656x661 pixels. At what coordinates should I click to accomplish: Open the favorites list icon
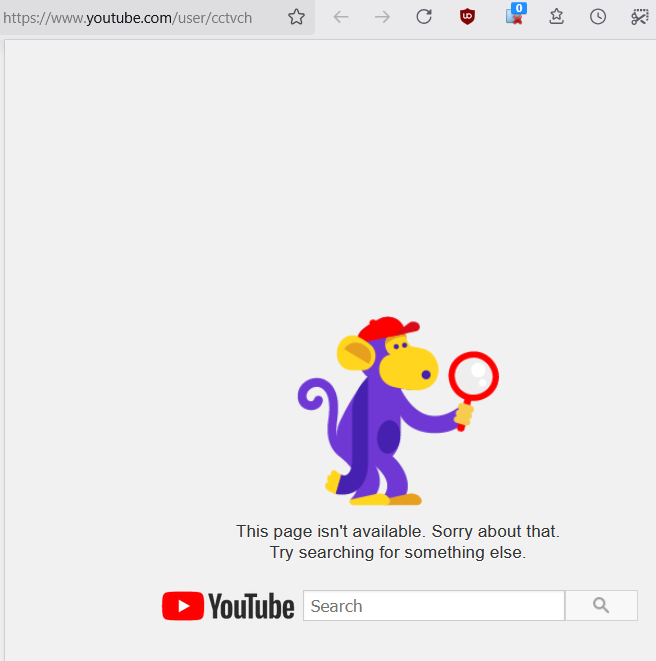pyautogui.click(x=557, y=17)
